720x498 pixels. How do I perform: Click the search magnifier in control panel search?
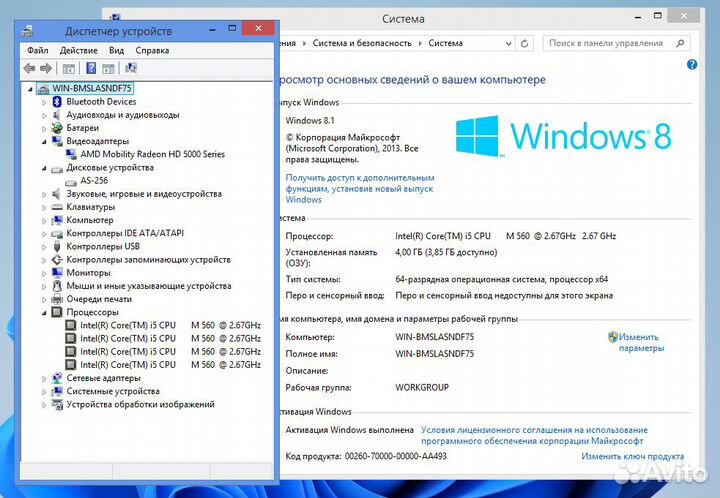(680, 43)
